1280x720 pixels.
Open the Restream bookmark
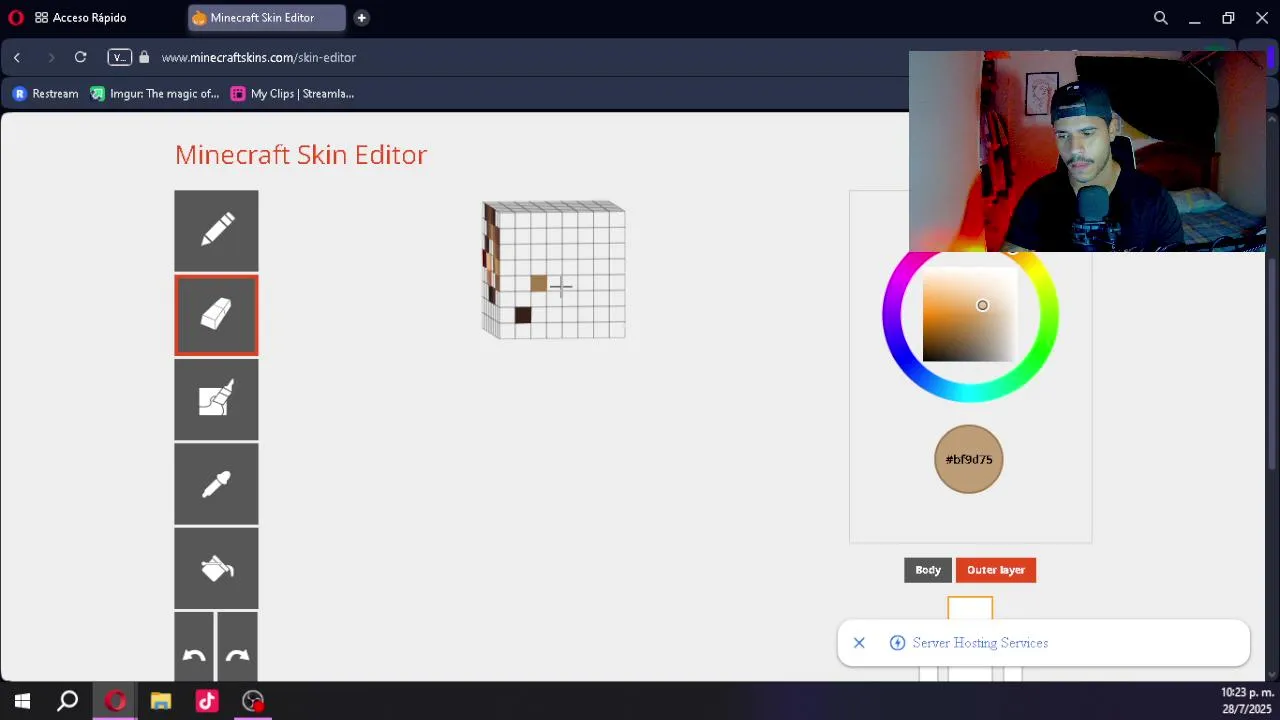[x=45, y=94]
